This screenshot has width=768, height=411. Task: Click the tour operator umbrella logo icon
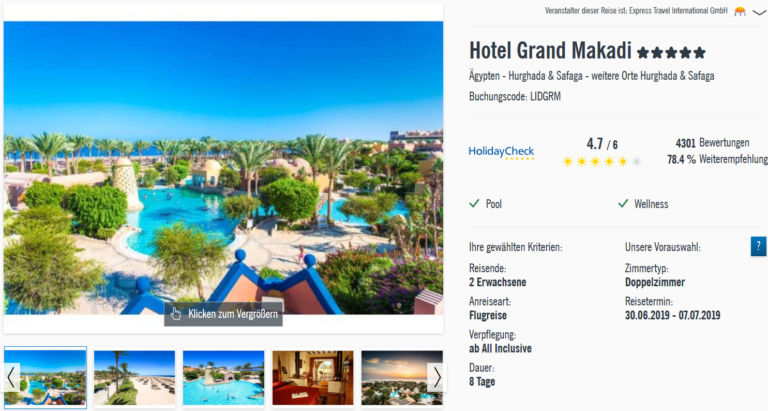740,11
